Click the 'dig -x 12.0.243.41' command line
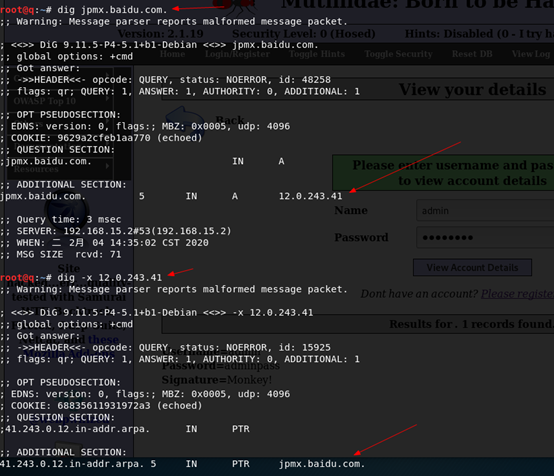This screenshot has width=554, height=476. tap(81, 278)
